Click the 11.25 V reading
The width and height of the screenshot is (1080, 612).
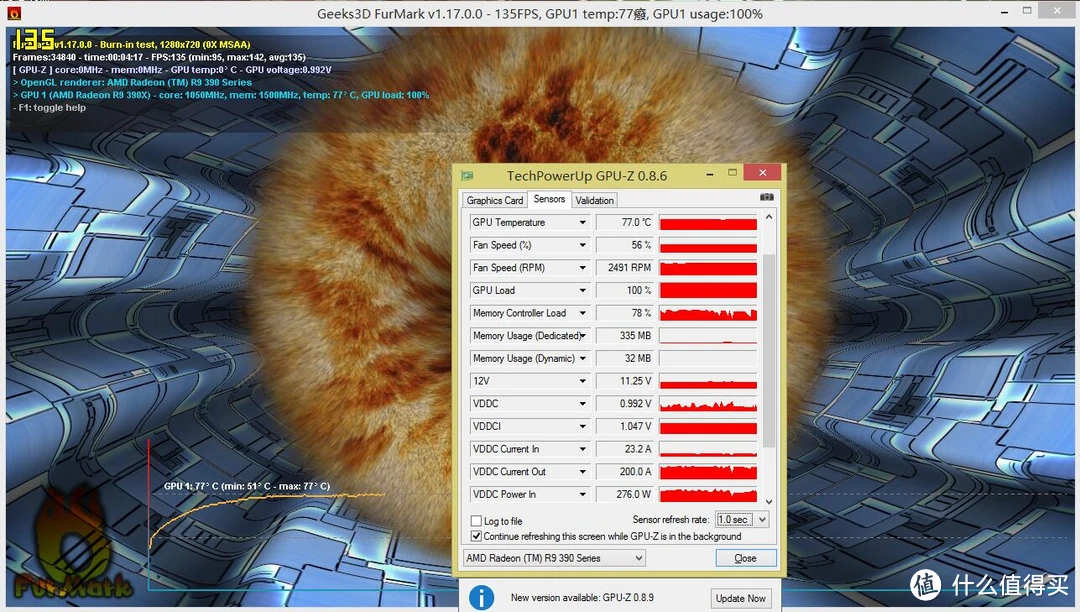coord(635,381)
